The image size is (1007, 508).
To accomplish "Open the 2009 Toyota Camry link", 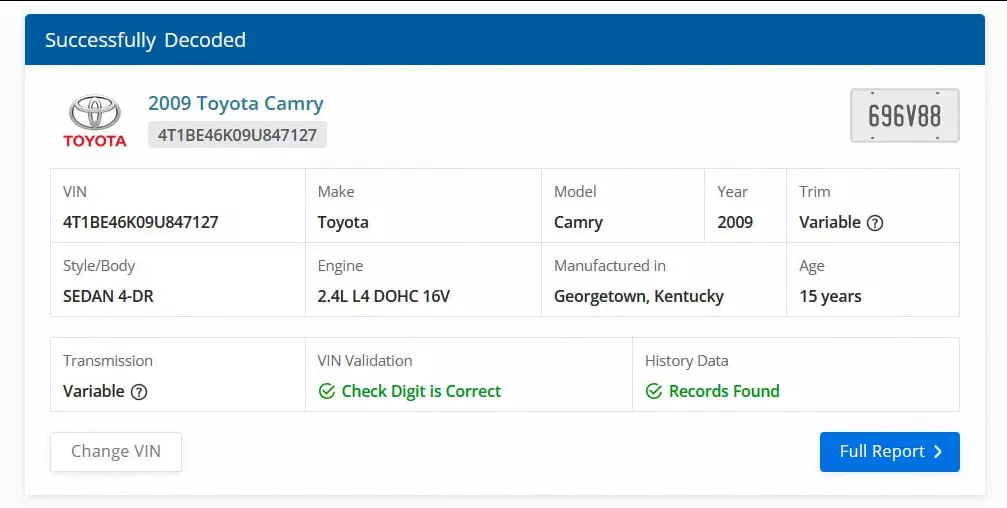I will point(236,103).
